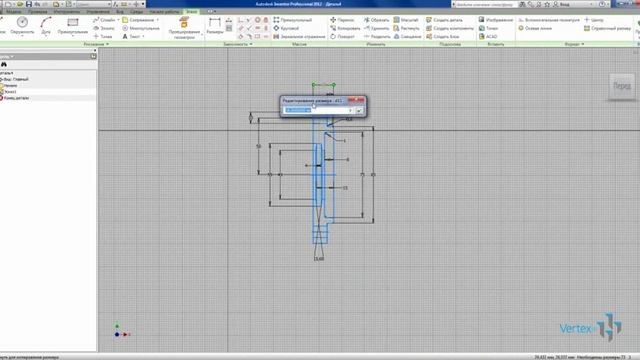Select the Offset (Смещение) command
Image resolution: width=640 pixels, height=360 pixels.
point(407,36)
